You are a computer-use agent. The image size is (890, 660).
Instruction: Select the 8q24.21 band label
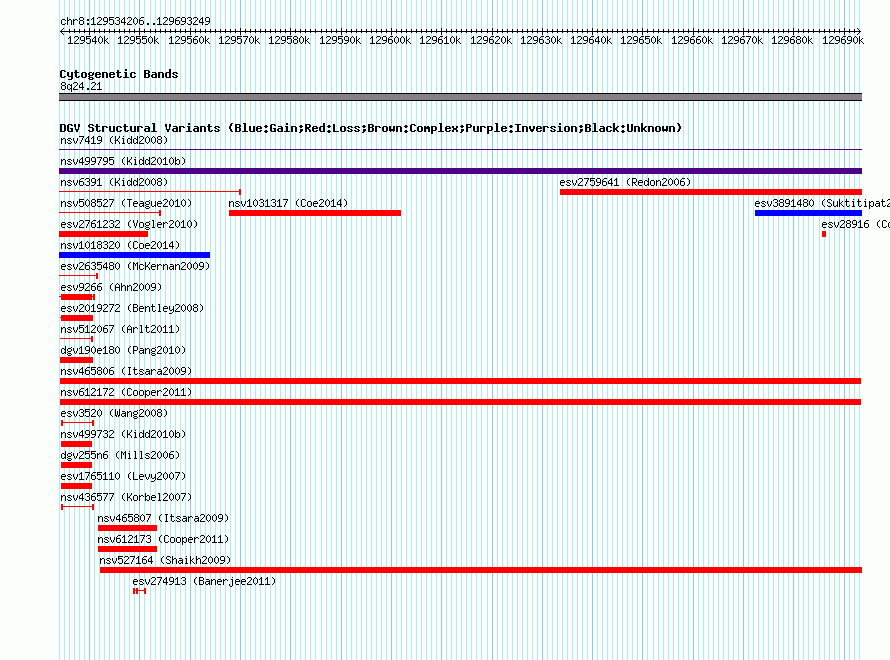click(x=81, y=86)
